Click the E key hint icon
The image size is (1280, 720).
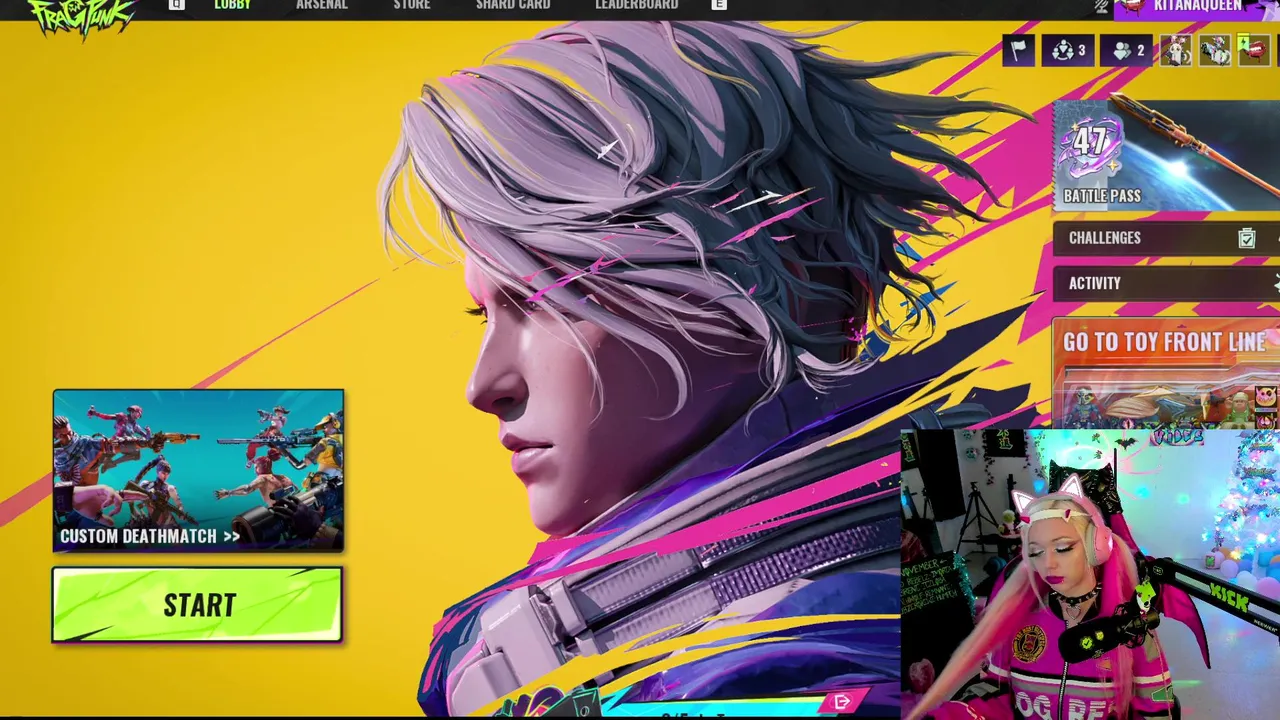(719, 5)
